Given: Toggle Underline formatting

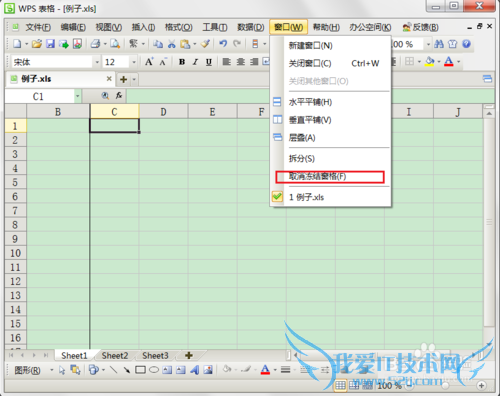Looking at the screenshot, I should pyautogui.click(x=209, y=62).
